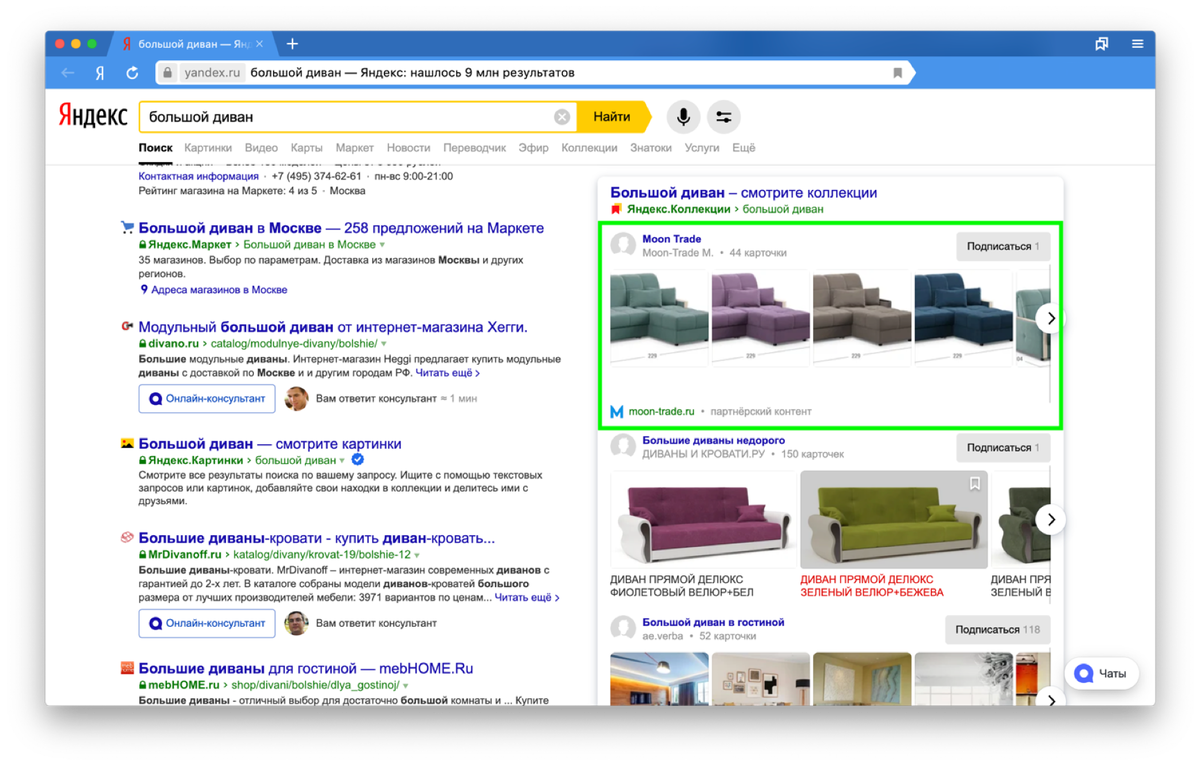The height and width of the screenshot is (764, 1200).
Task: Open the browser hamburger menu
Action: [1137, 44]
